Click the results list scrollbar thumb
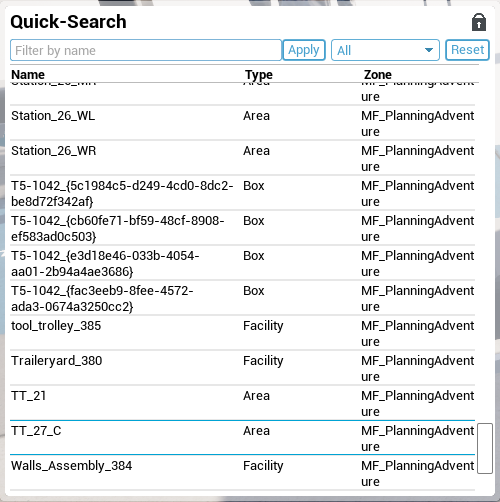Image resolution: width=500 pixels, height=502 pixels. click(x=485, y=448)
